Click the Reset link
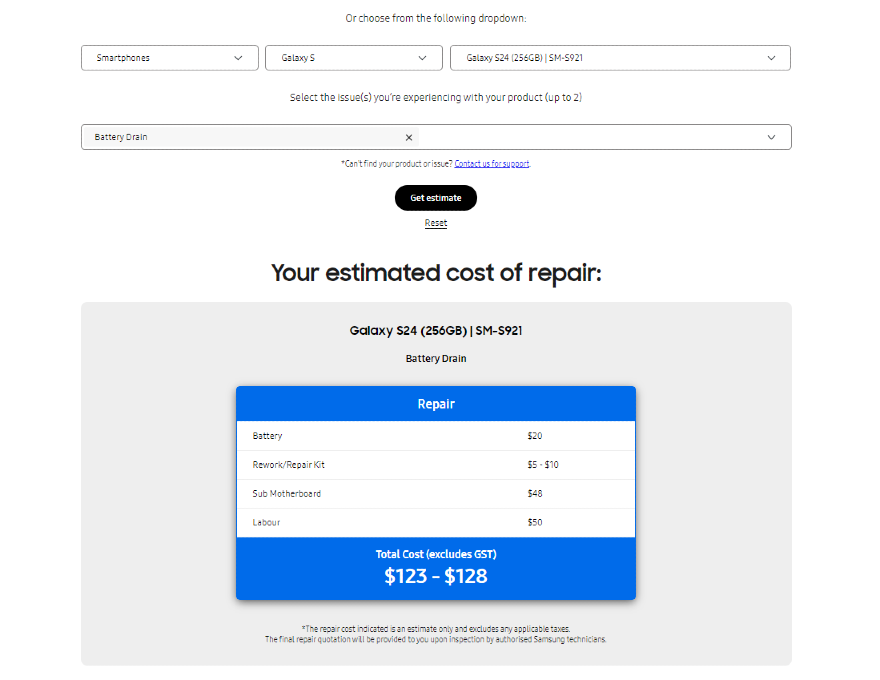Viewport: 880px width, 680px height. pyautogui.click(x=436, y=223)
